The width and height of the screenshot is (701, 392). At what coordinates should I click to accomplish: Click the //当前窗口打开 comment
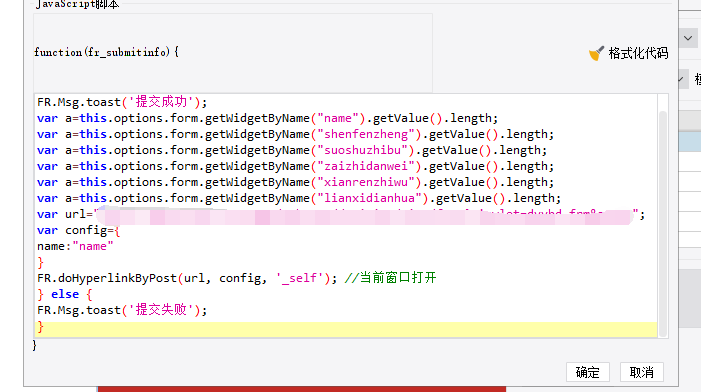click(390, 278)
